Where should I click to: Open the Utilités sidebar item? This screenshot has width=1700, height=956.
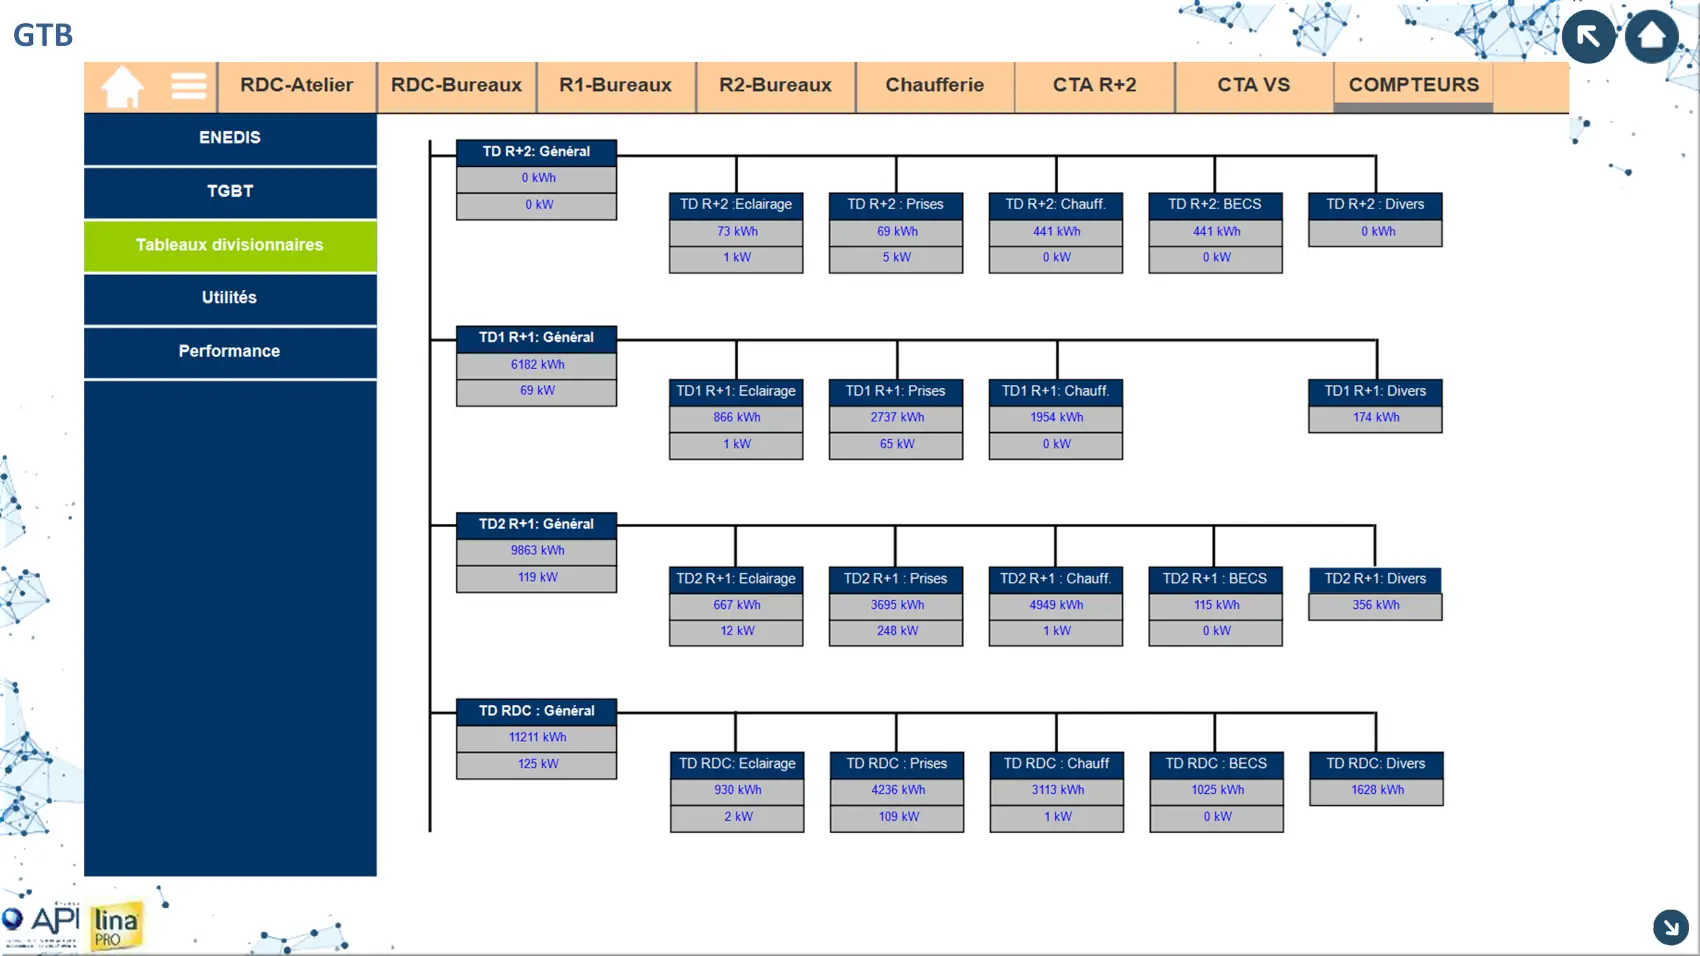pos(230,298)
